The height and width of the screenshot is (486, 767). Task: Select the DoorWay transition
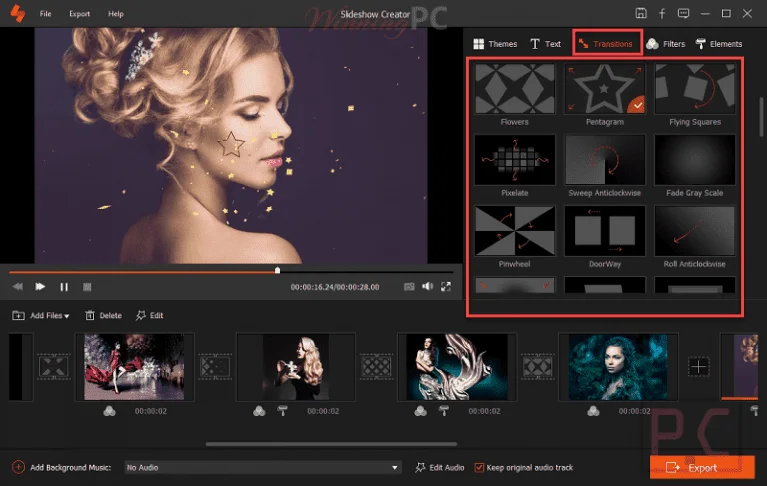click(x=605, y=231)
